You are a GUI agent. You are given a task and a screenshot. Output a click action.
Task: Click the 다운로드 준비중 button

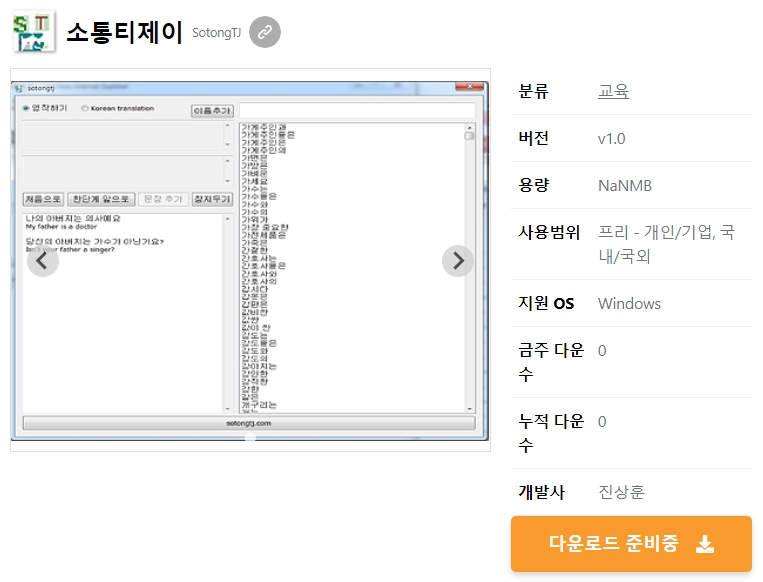tap(631, 544)
